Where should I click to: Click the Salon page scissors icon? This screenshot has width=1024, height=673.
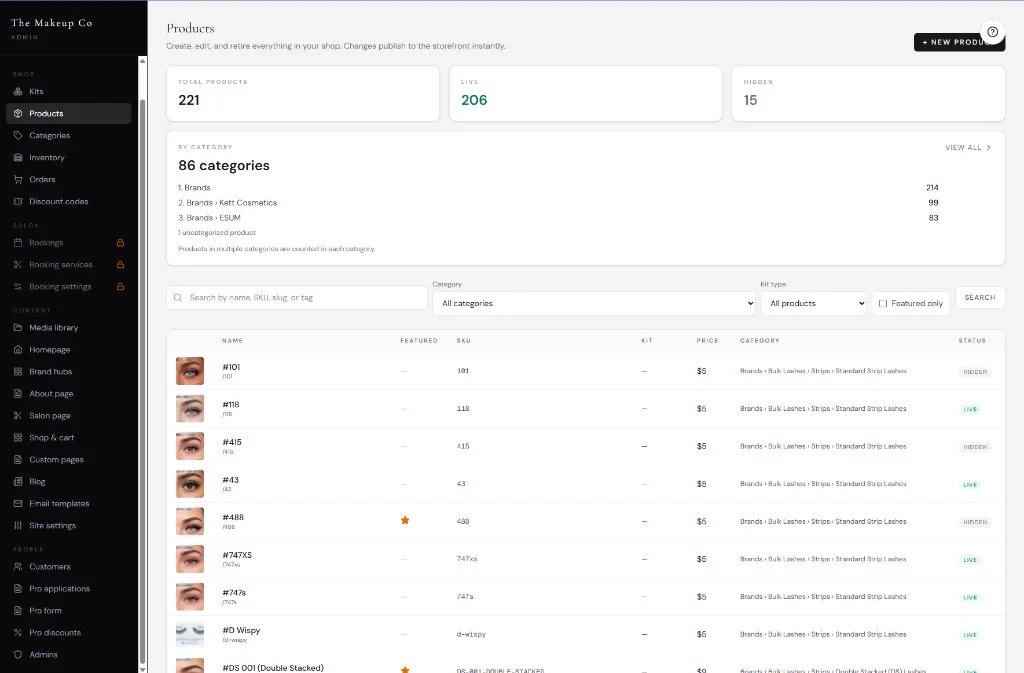tap(18, 416)
